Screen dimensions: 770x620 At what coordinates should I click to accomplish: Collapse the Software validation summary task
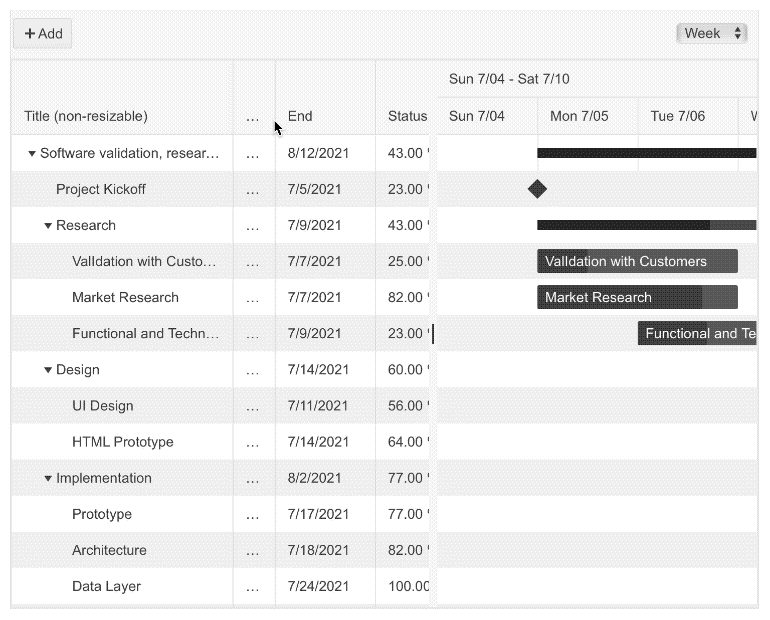(32, 154)
